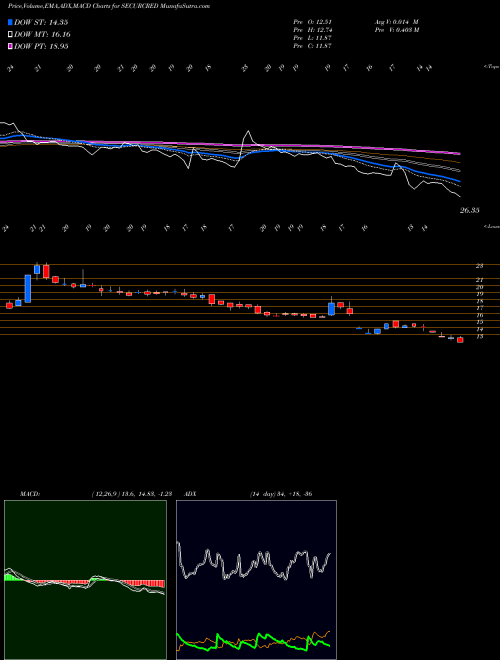
Task: Click the price axis label 18
Action: click(x=479, y=301)
